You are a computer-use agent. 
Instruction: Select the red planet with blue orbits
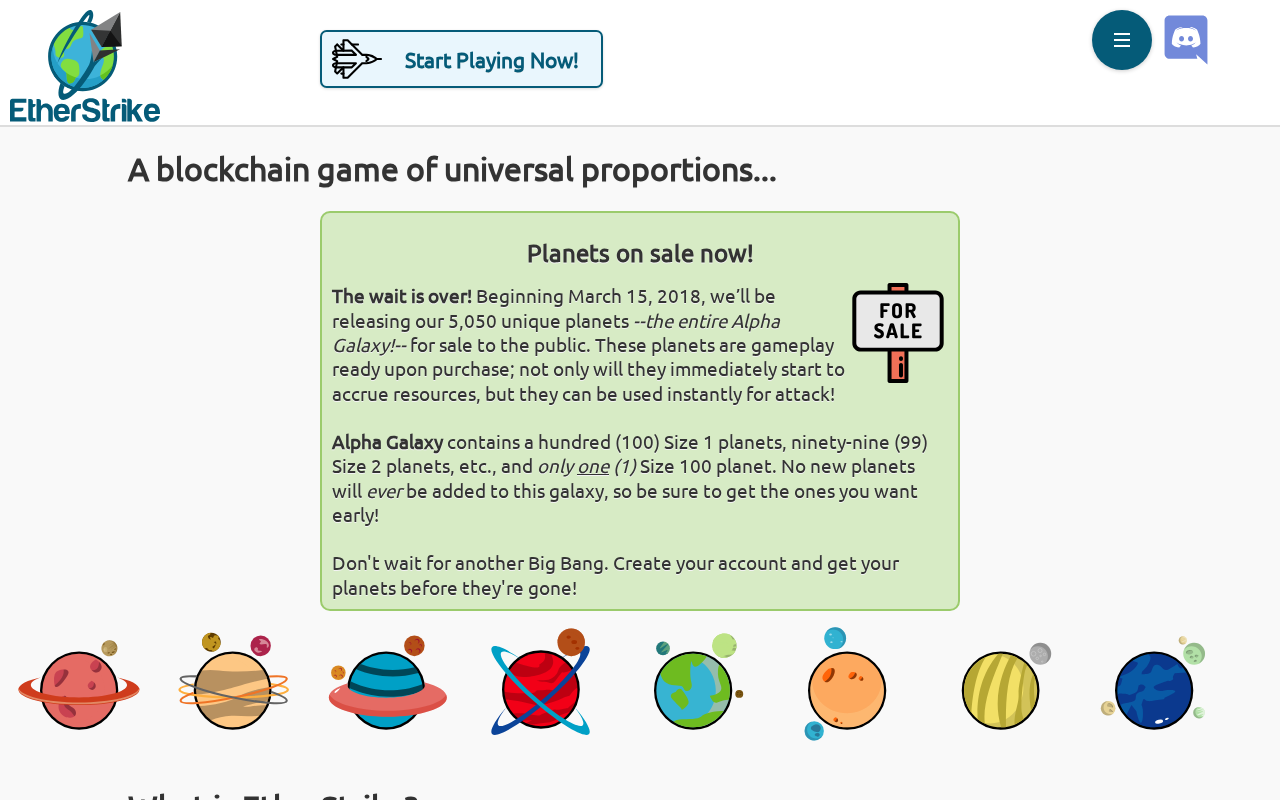point(541,682)
